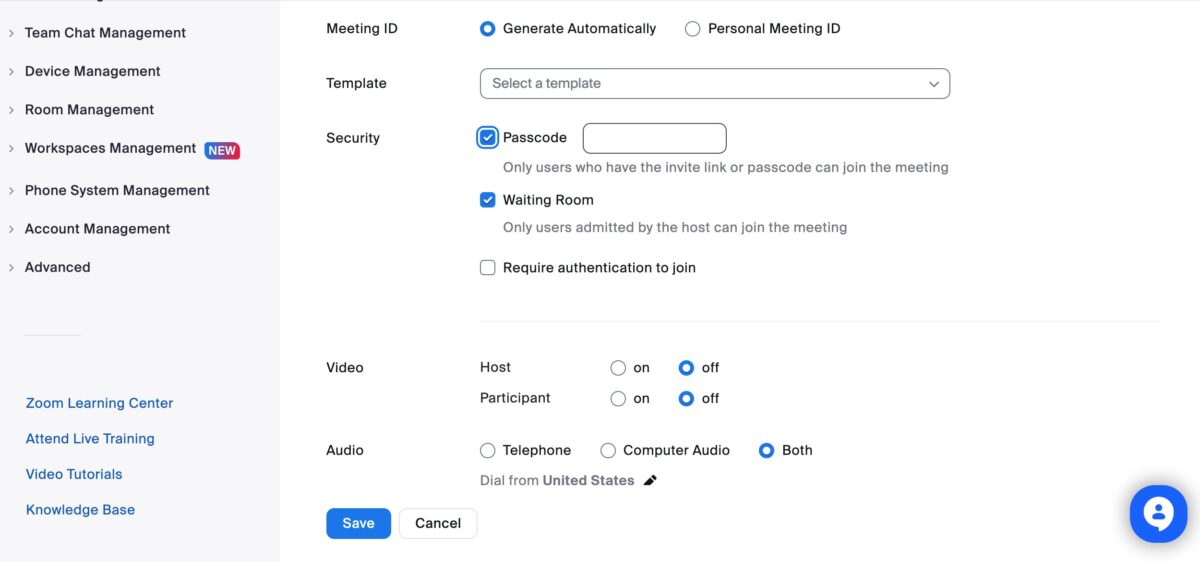The image size is (1200, 562).
Task: Disable the Waiting Room checkbox
Action: (488, 200)
